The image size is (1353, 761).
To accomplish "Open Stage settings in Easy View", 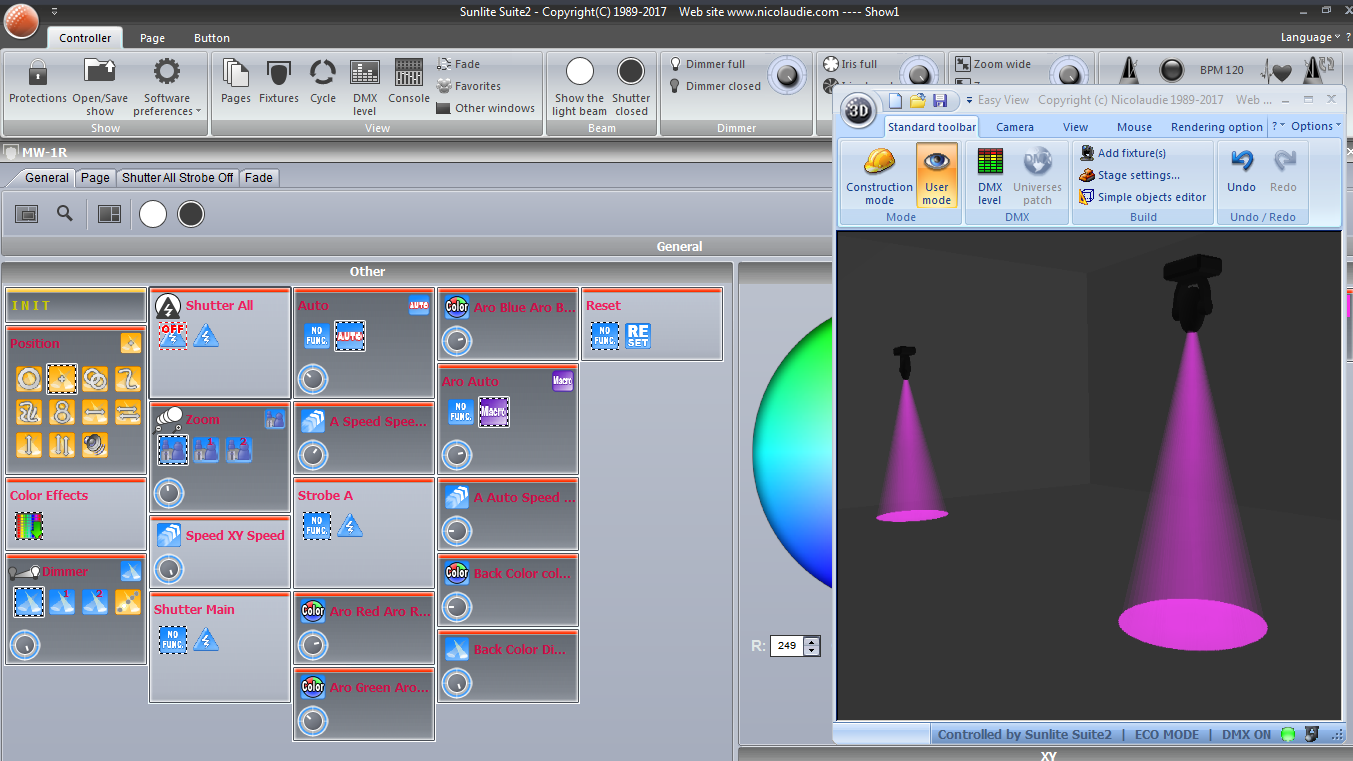I will pos(1130,175).
